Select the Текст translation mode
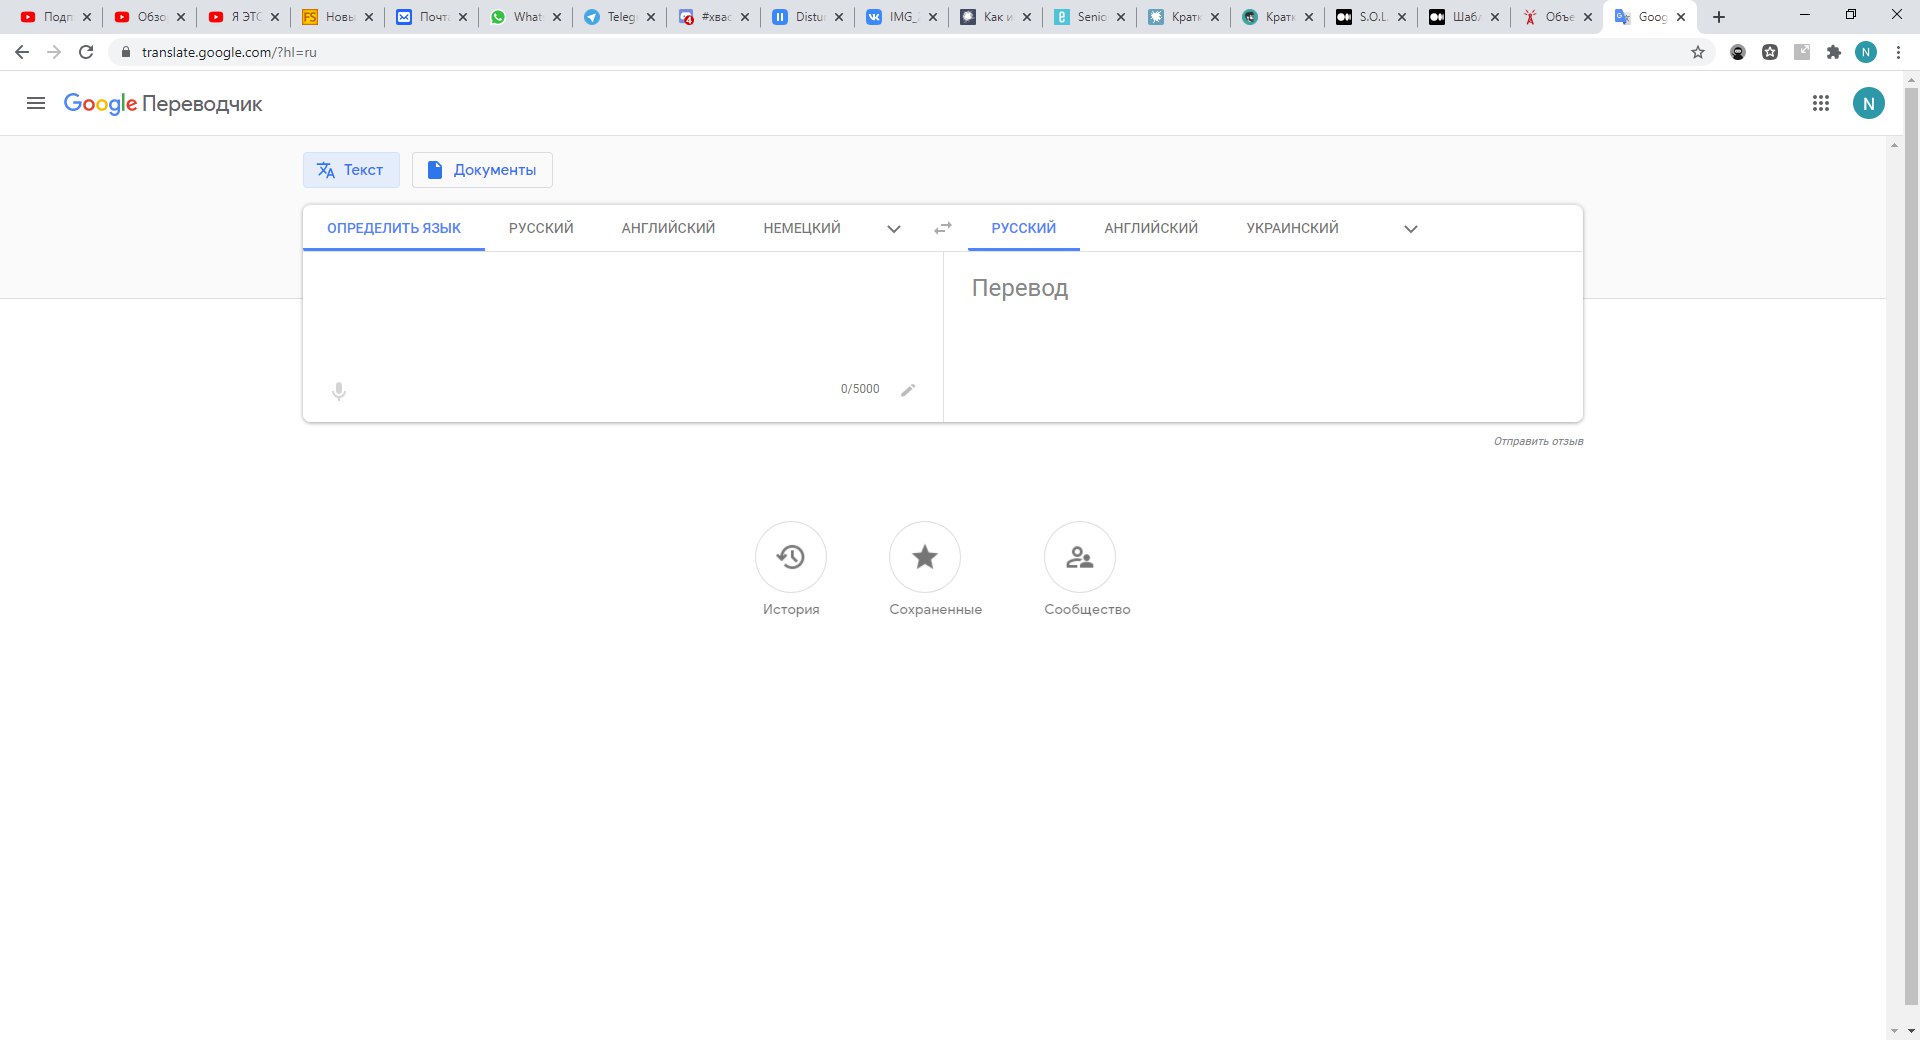1920x1040 pixels. [x=351, y=170]
